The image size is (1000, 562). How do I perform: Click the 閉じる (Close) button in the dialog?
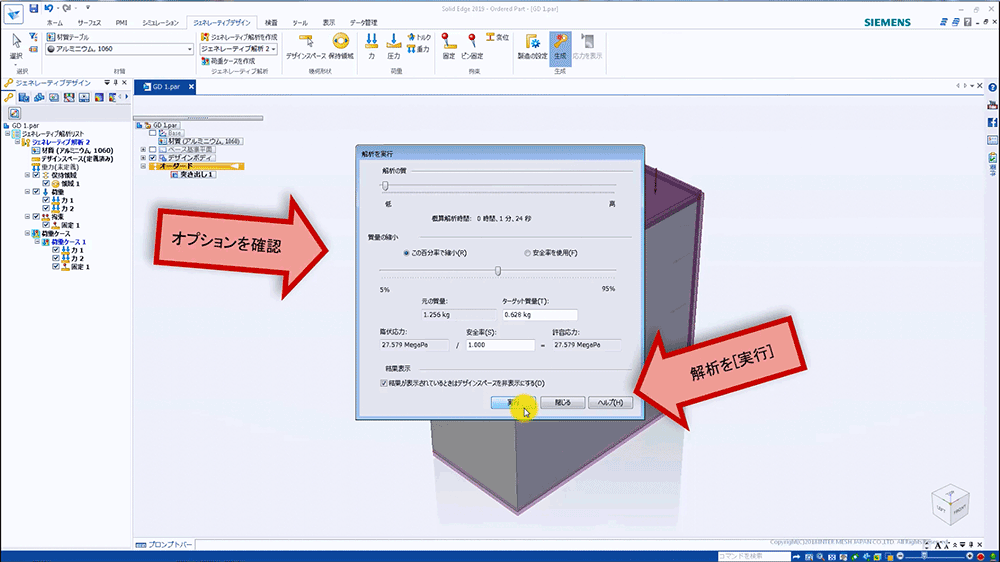pos(562,403)
